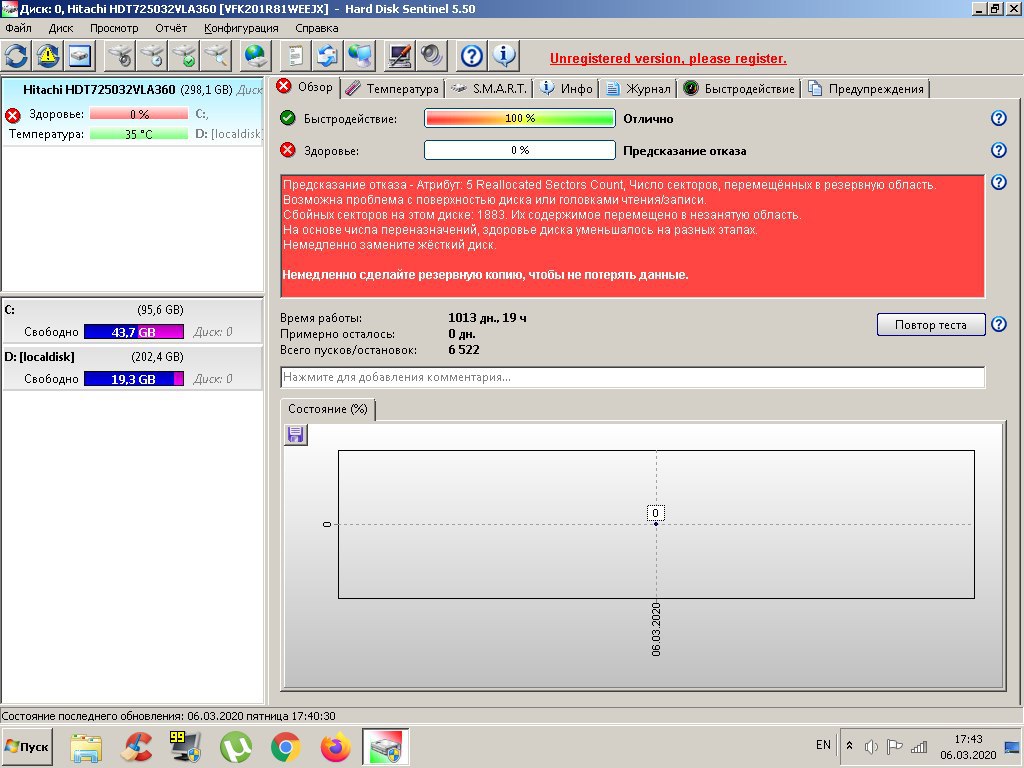Open the Предупреждения tab

click(x=866, y=89)
